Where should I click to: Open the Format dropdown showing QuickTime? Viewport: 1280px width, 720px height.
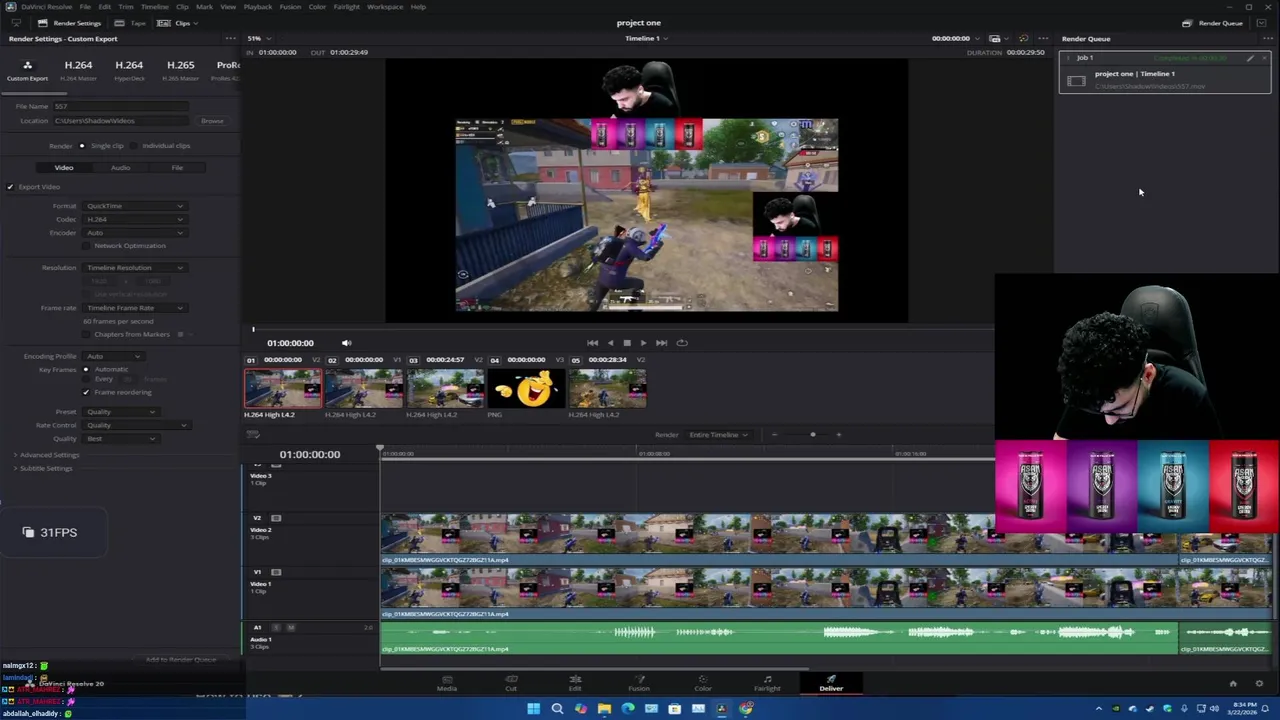(x=135, y=206)
